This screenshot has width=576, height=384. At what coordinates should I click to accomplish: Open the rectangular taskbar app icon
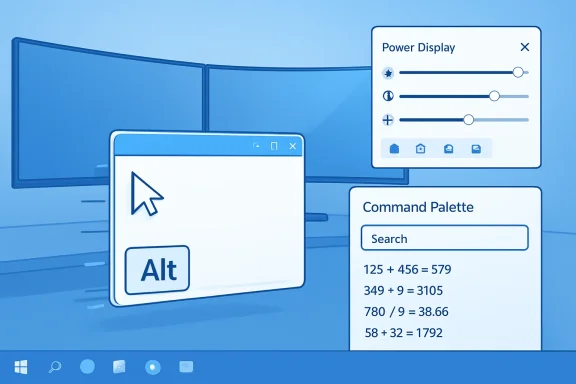click(186, 367)
